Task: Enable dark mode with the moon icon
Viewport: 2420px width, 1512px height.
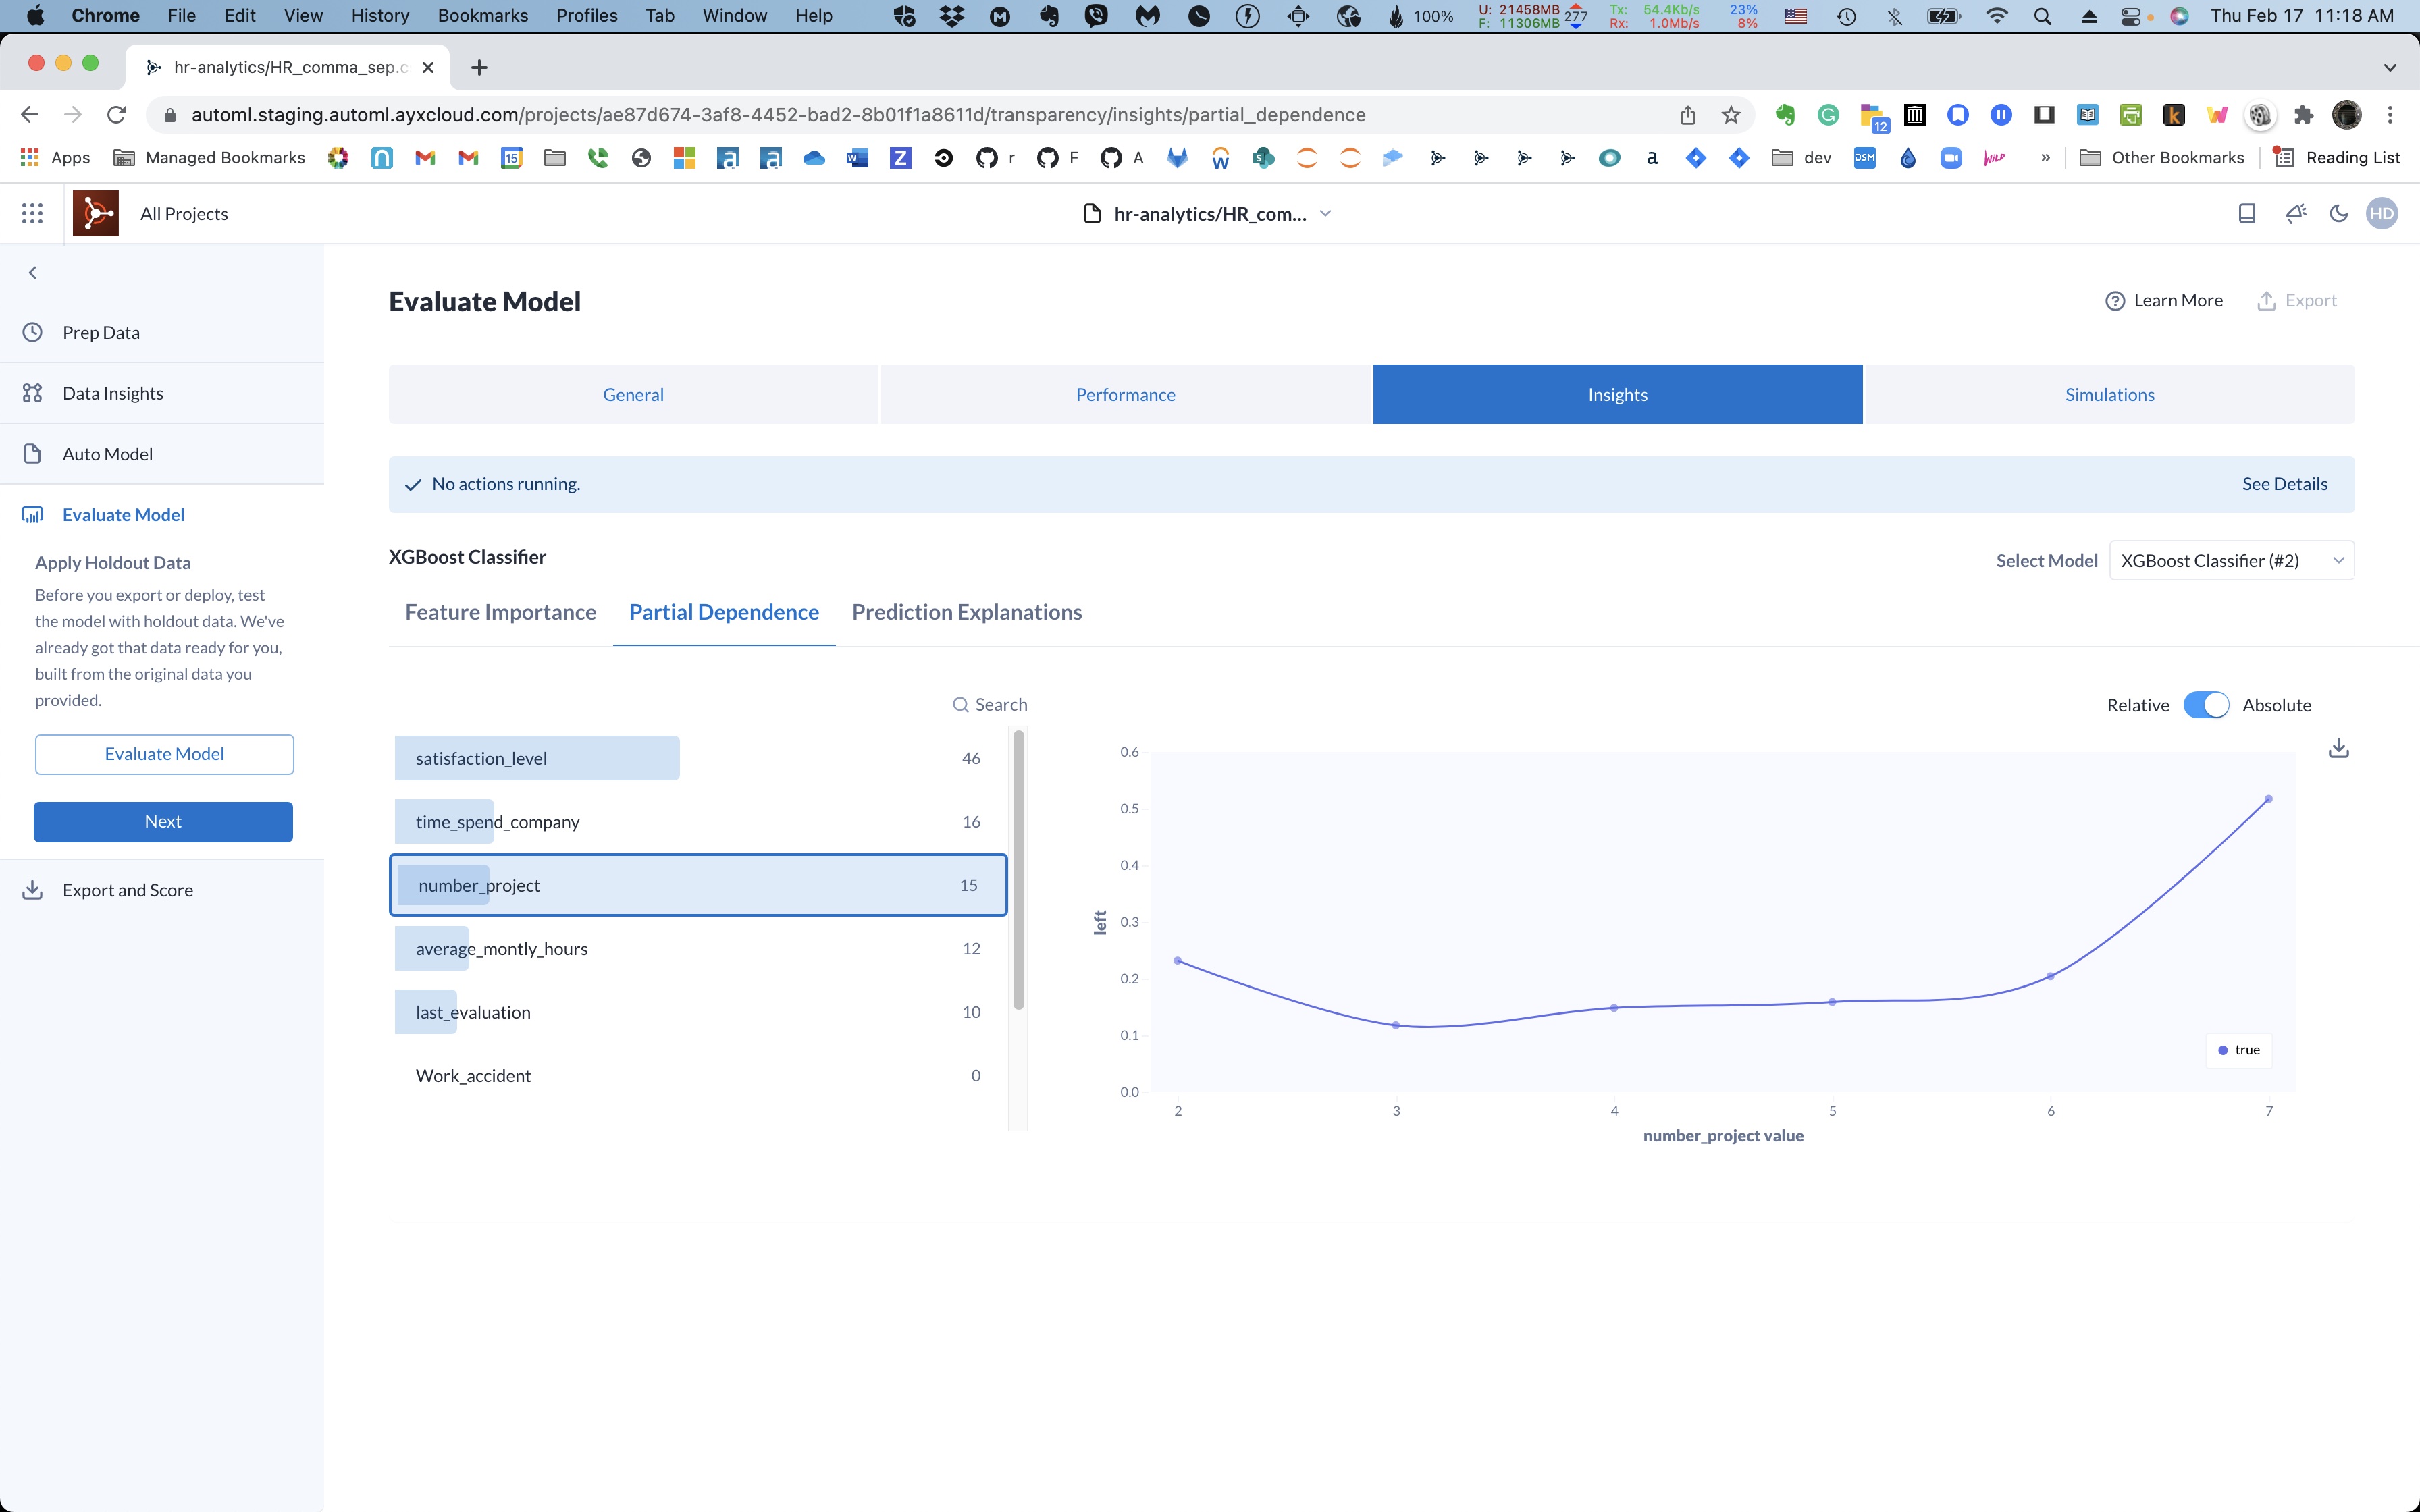Action: 2339,213
